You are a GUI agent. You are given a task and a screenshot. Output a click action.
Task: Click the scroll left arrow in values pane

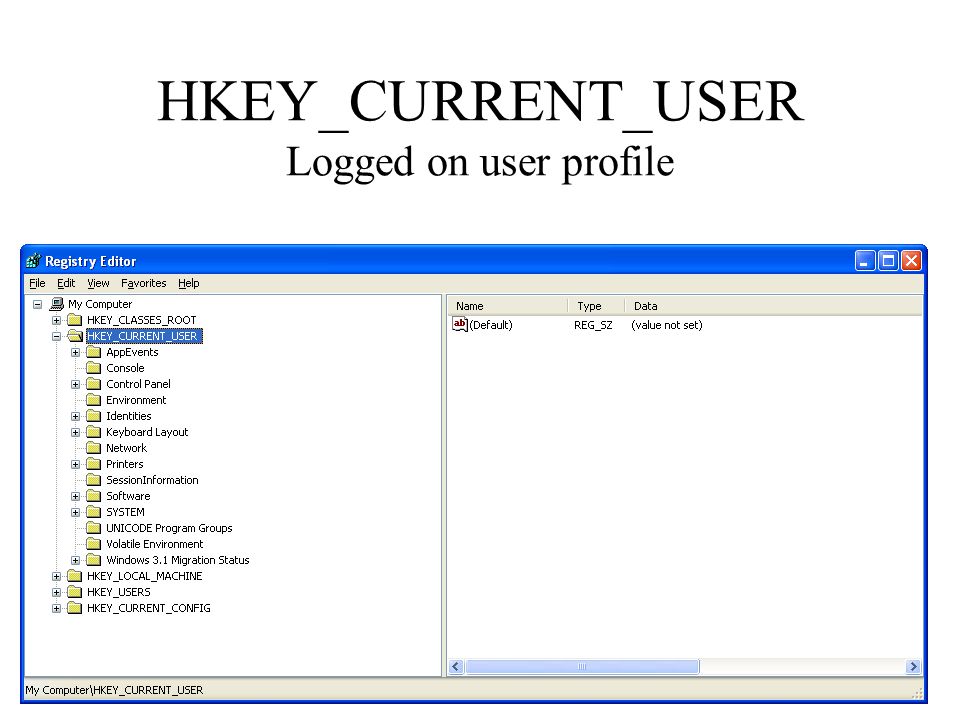click(x=456, y=667)
